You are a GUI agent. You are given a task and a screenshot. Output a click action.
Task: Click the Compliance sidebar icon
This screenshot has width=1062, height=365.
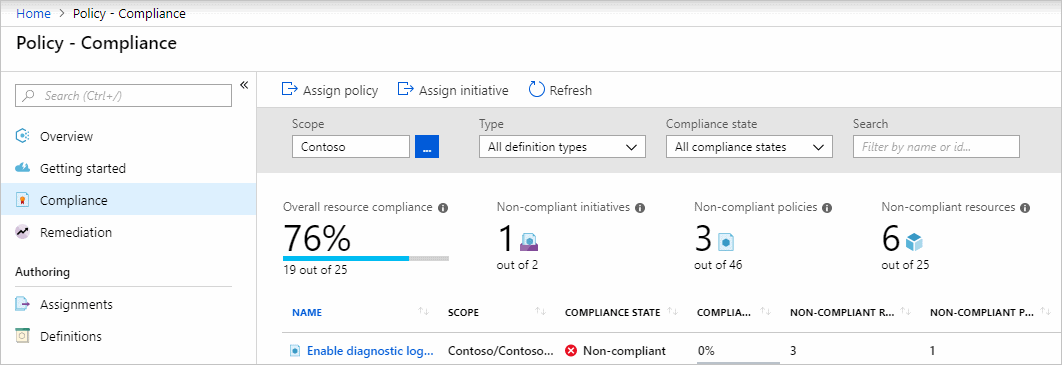click(x=23, y=200)
